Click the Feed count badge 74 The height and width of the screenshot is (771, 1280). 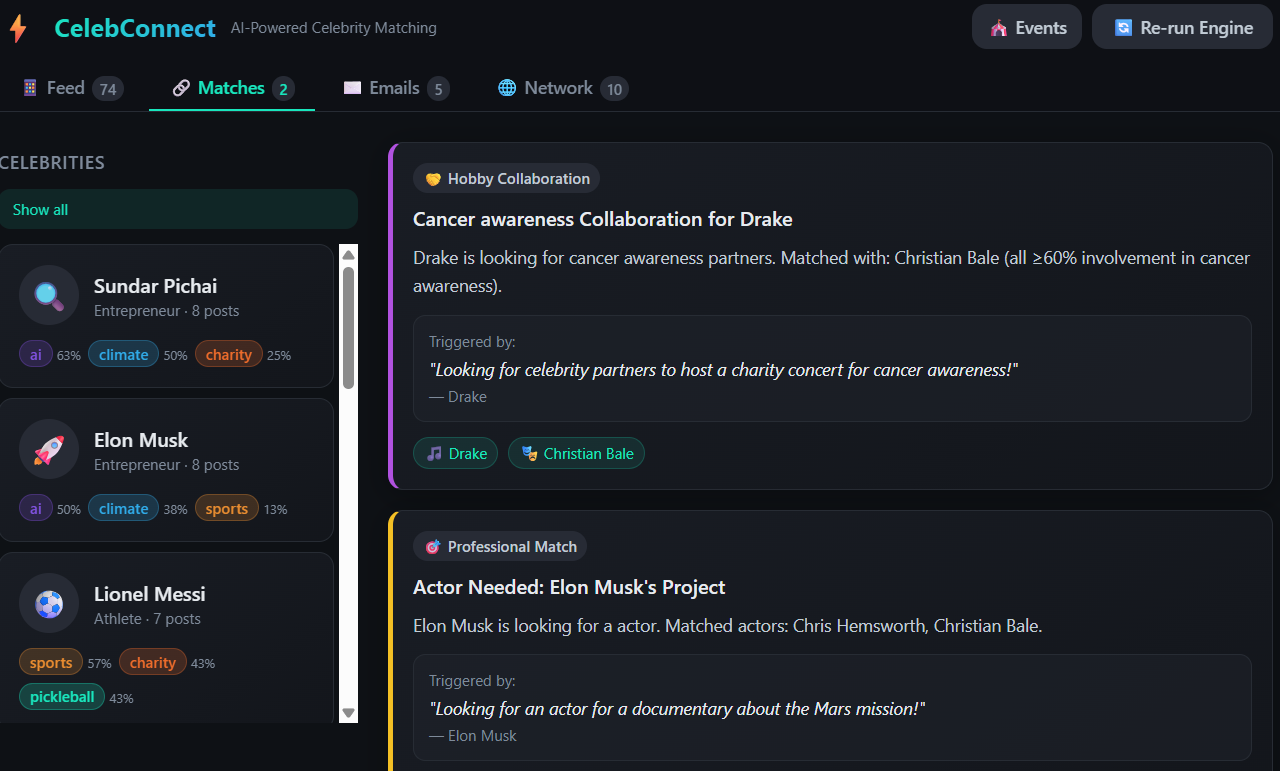tap(108, 89)
